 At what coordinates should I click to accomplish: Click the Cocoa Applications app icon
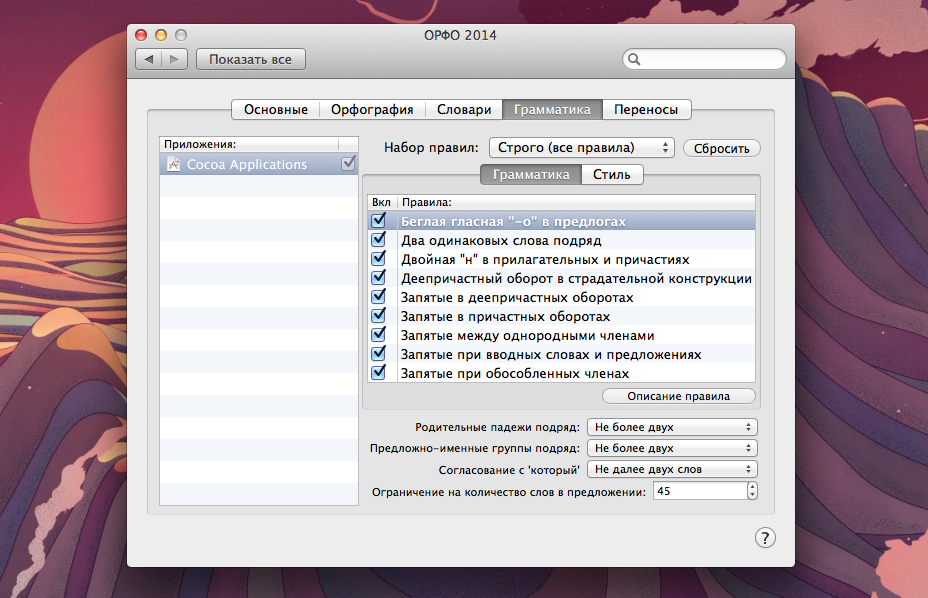pyautogui.click(x=173, y=164)
